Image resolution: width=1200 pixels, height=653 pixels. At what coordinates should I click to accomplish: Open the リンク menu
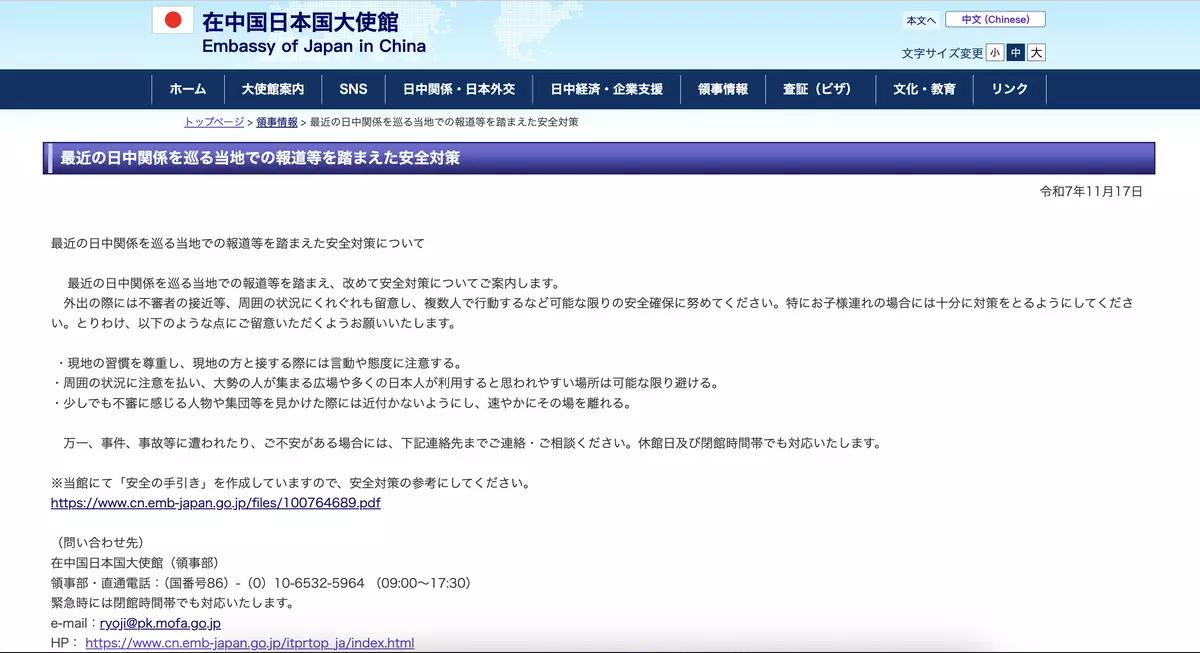pos(1010,89)
